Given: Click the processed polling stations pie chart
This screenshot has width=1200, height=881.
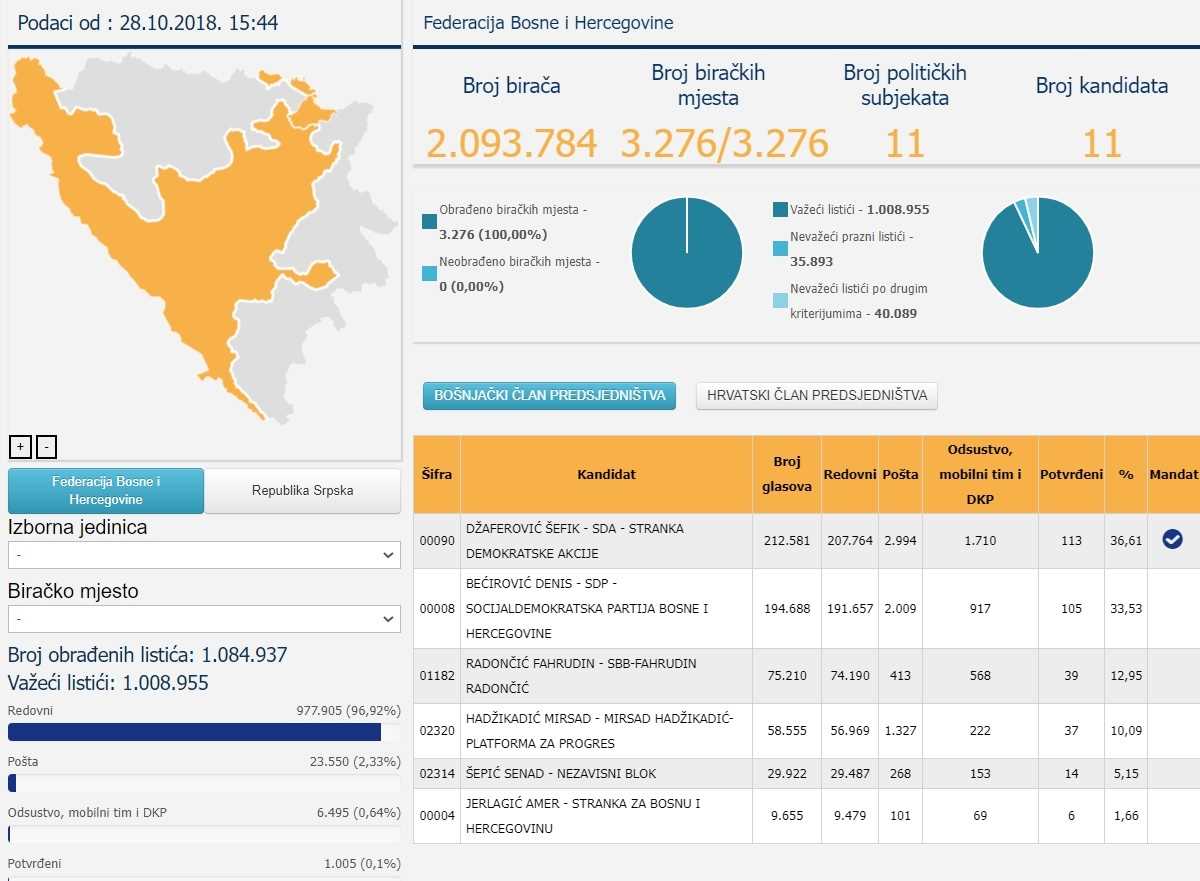Looking at the screenshot, I should click(x=687, y=253).
